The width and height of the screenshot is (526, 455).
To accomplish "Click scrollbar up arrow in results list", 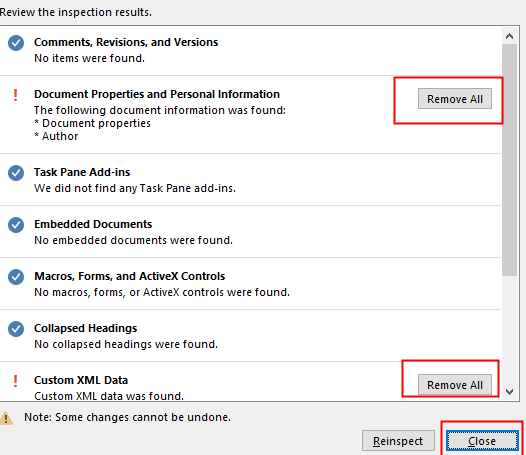I will pyautogui.click(x=509, y=36).
